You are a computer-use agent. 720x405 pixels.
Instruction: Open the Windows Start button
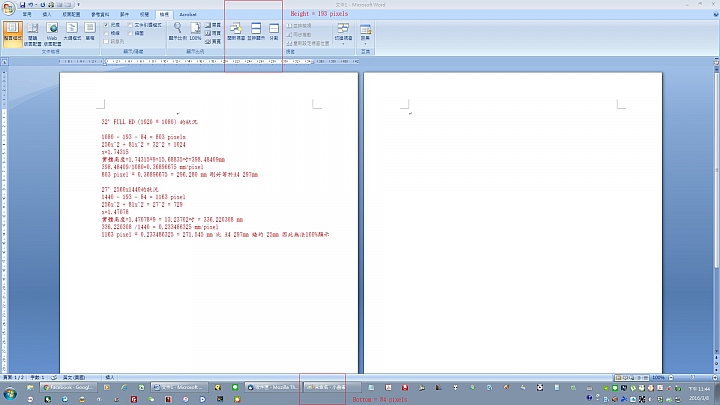(10, 394)
